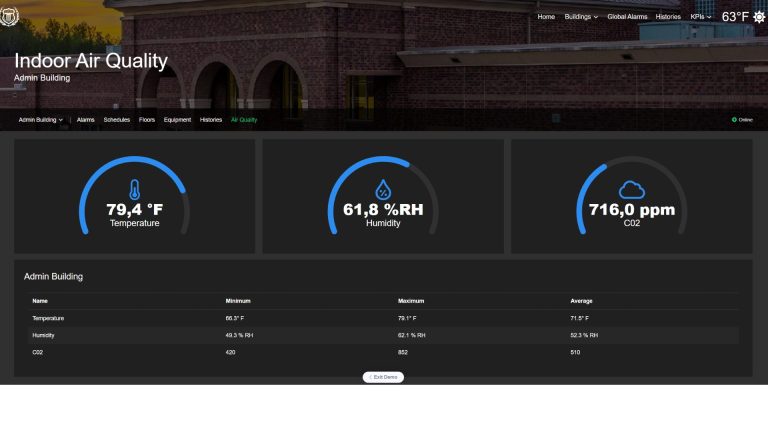768x432 pixels.
Task: Click the CO2 cloud icon
Action: 631,190
